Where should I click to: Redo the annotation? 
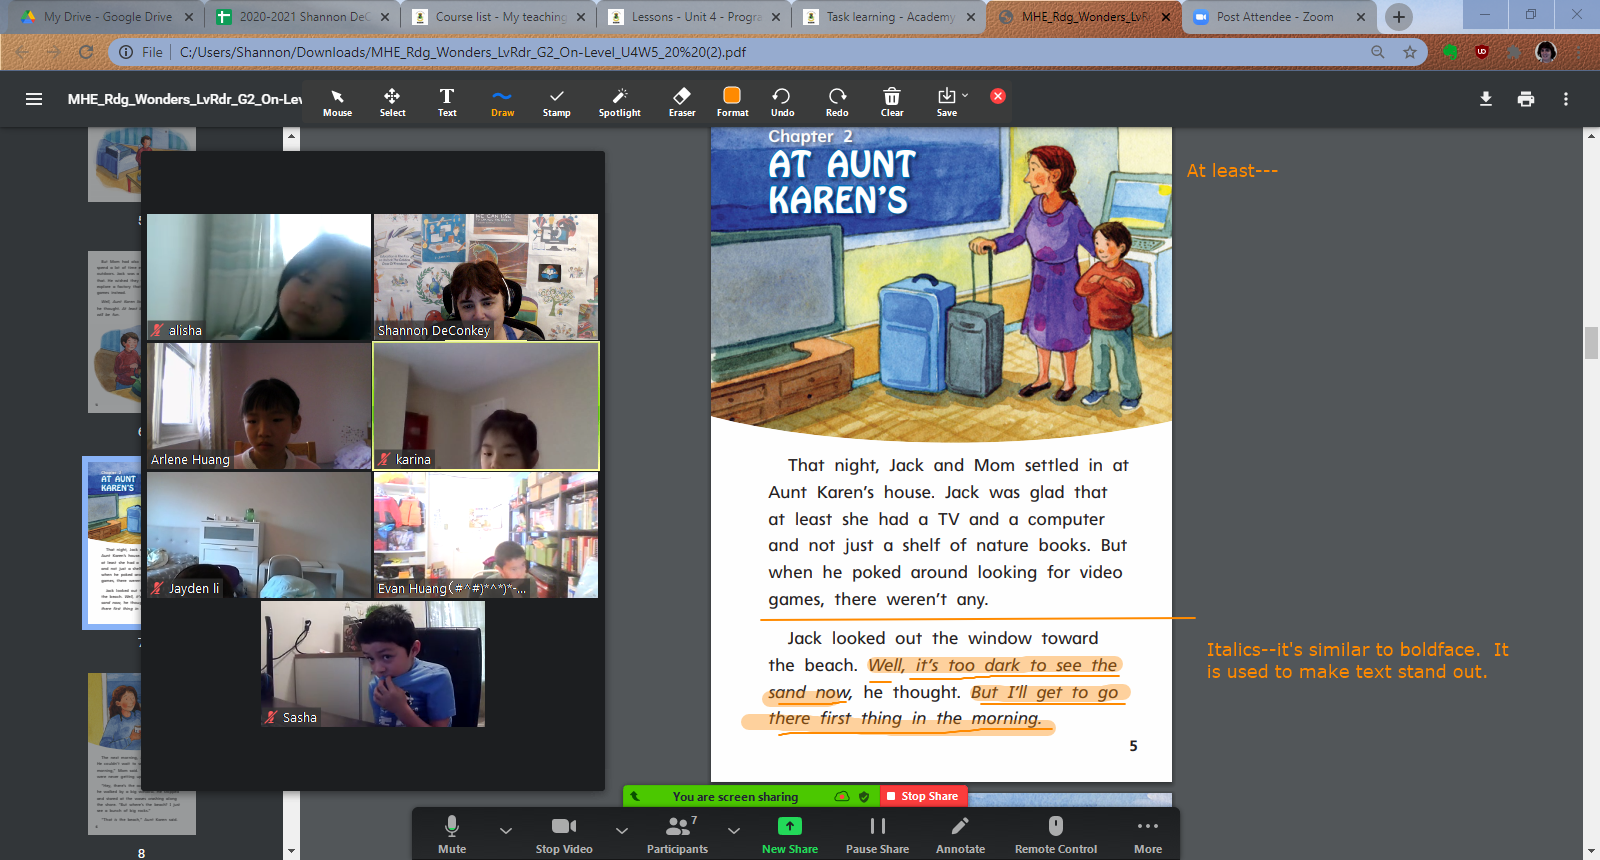point(837,102)
